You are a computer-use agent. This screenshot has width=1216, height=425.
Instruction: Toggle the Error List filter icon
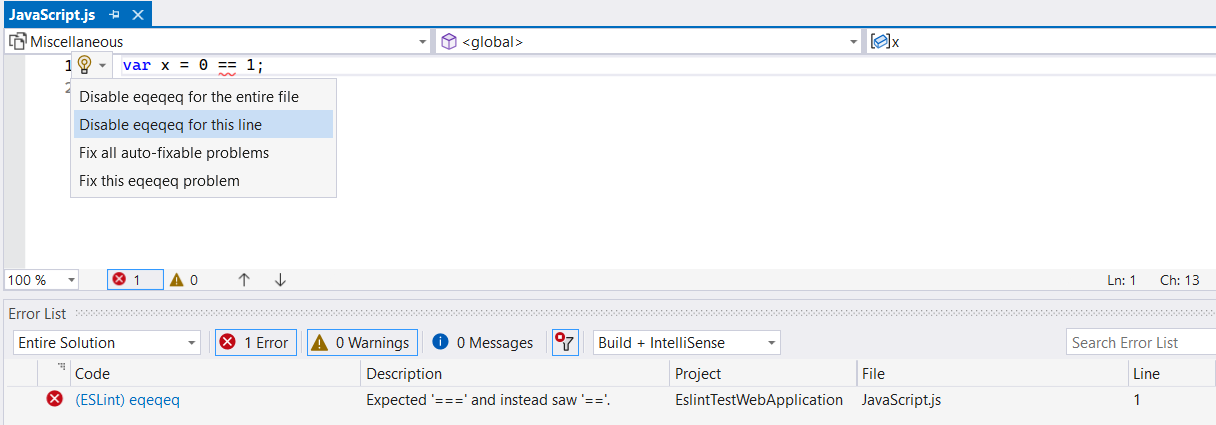pyautogui.click(x=565, y=343)
